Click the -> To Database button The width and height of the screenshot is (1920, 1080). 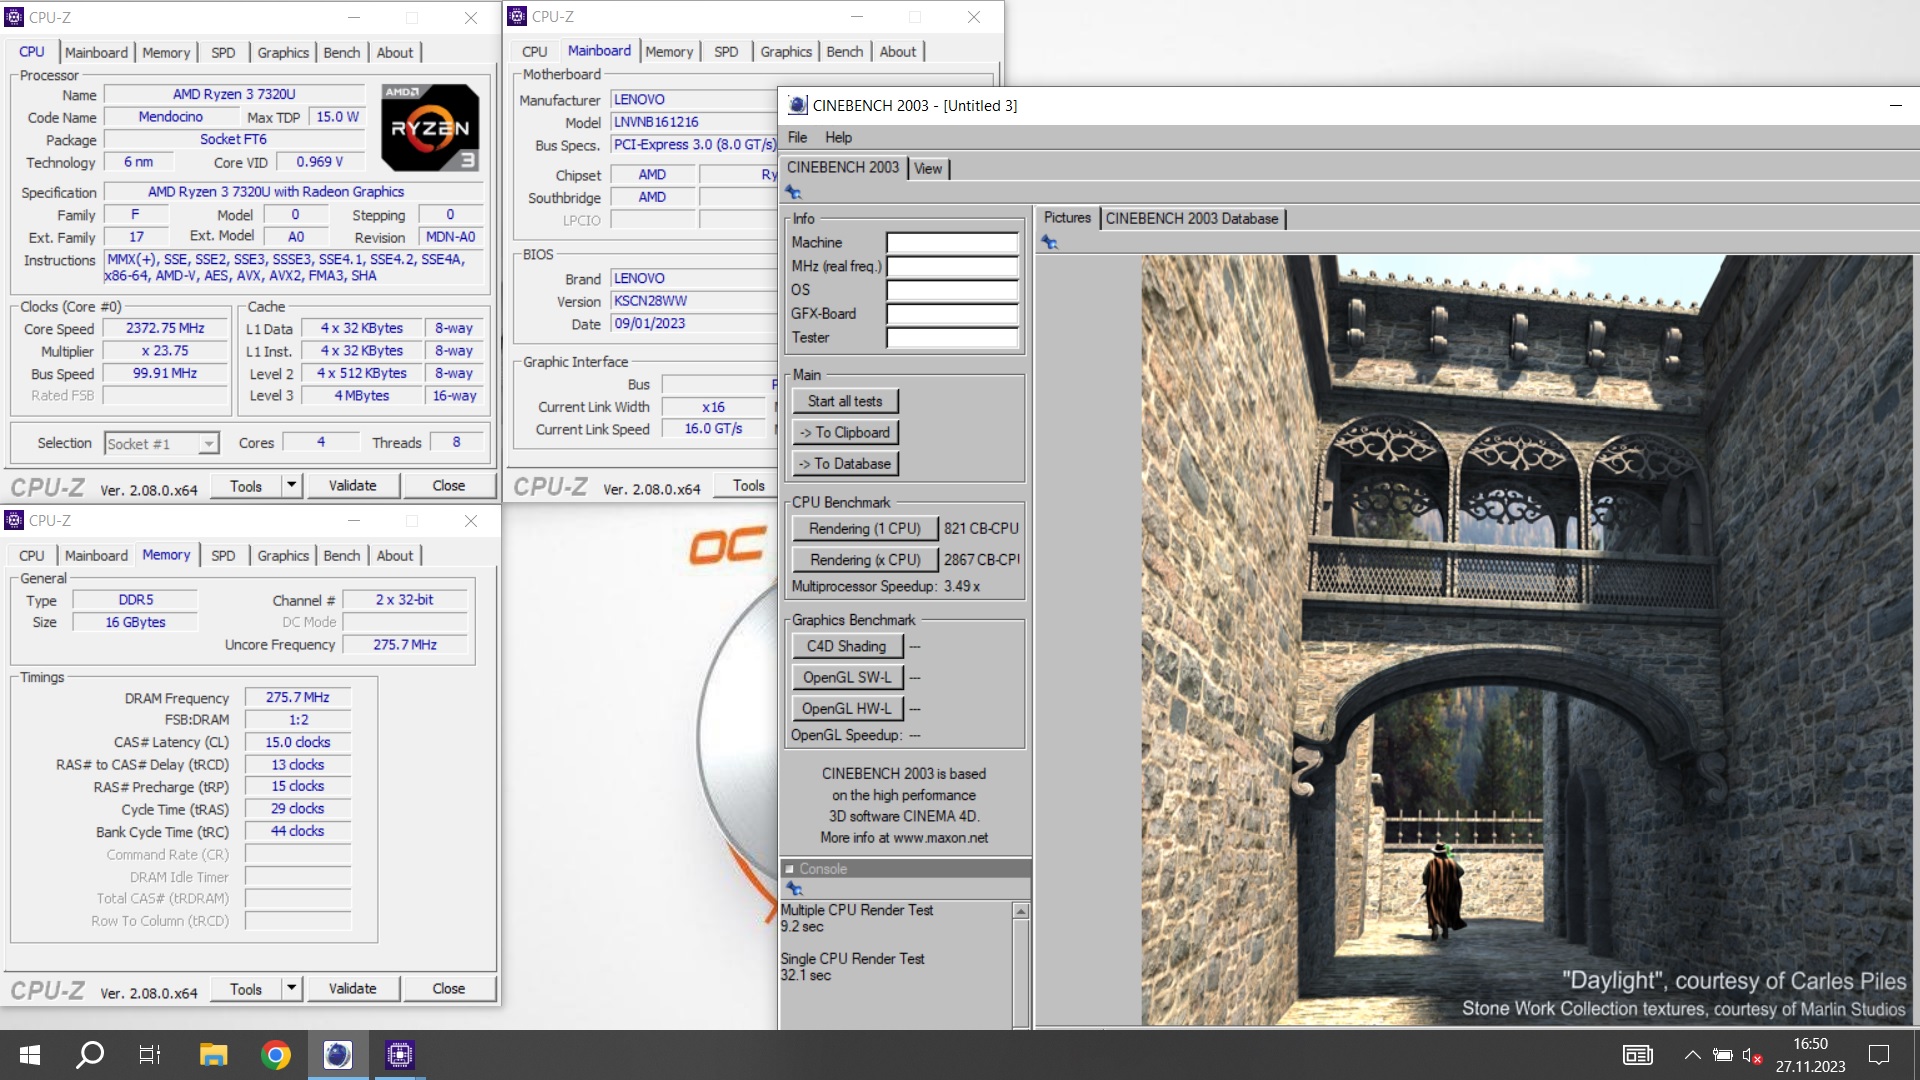(x=845, y=463)
